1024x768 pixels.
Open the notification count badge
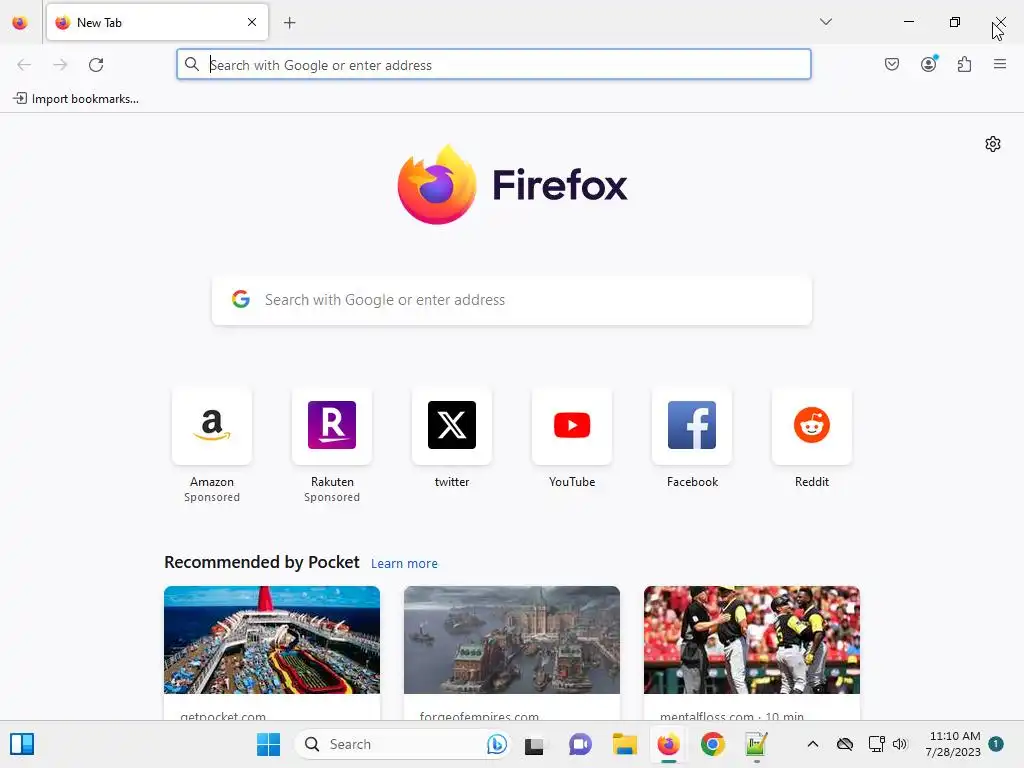pos(996,743)
